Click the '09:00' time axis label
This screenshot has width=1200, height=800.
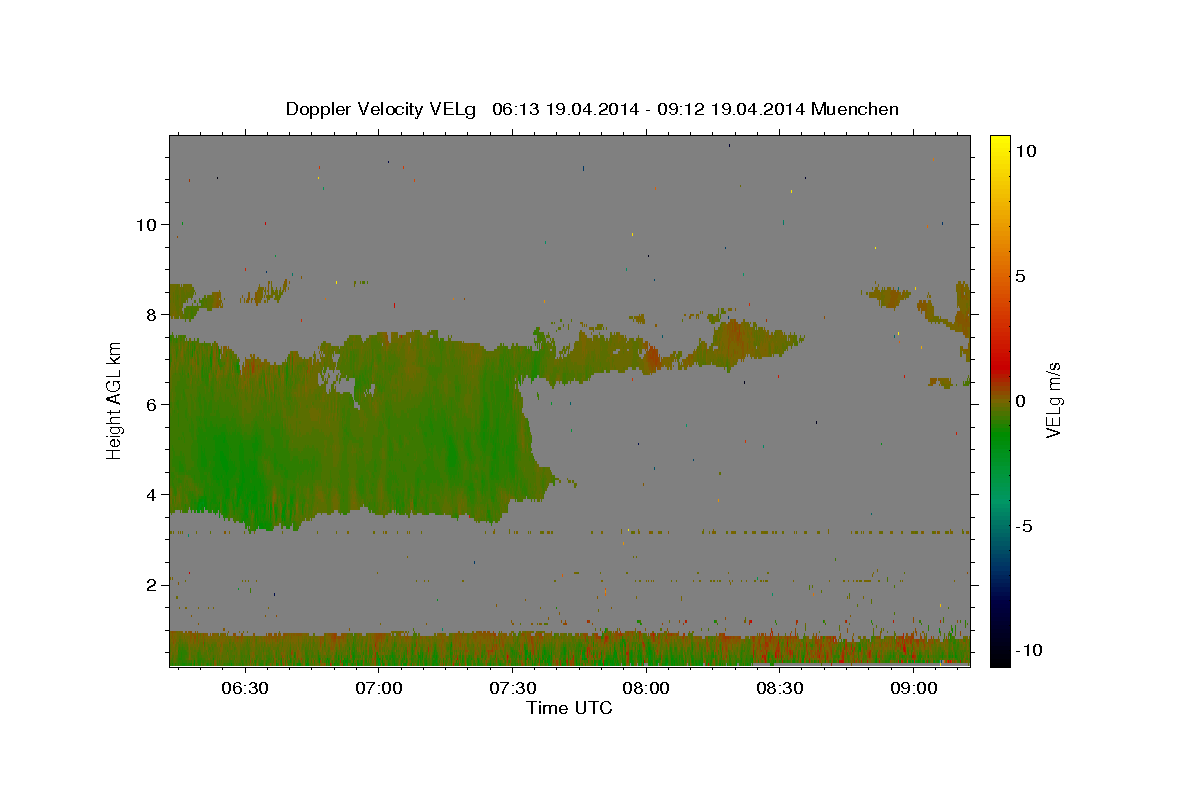pos(914,688)
